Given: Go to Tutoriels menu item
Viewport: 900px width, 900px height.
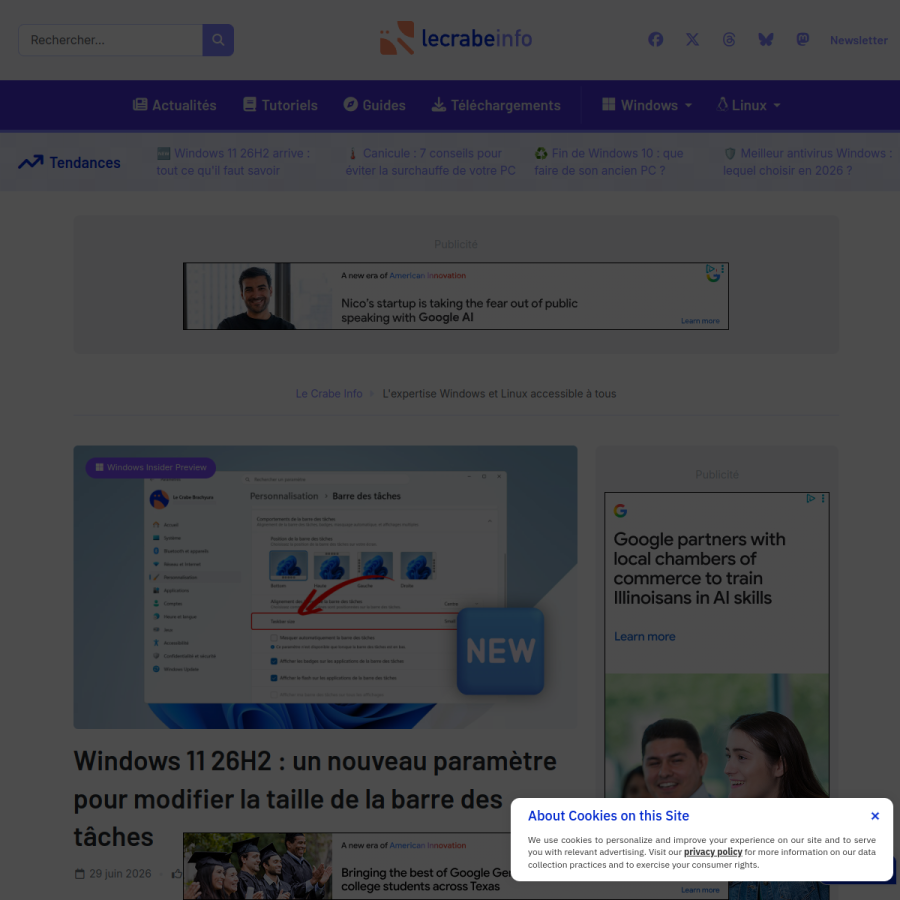Looking at the screenshot, I should tap(280, 105).
